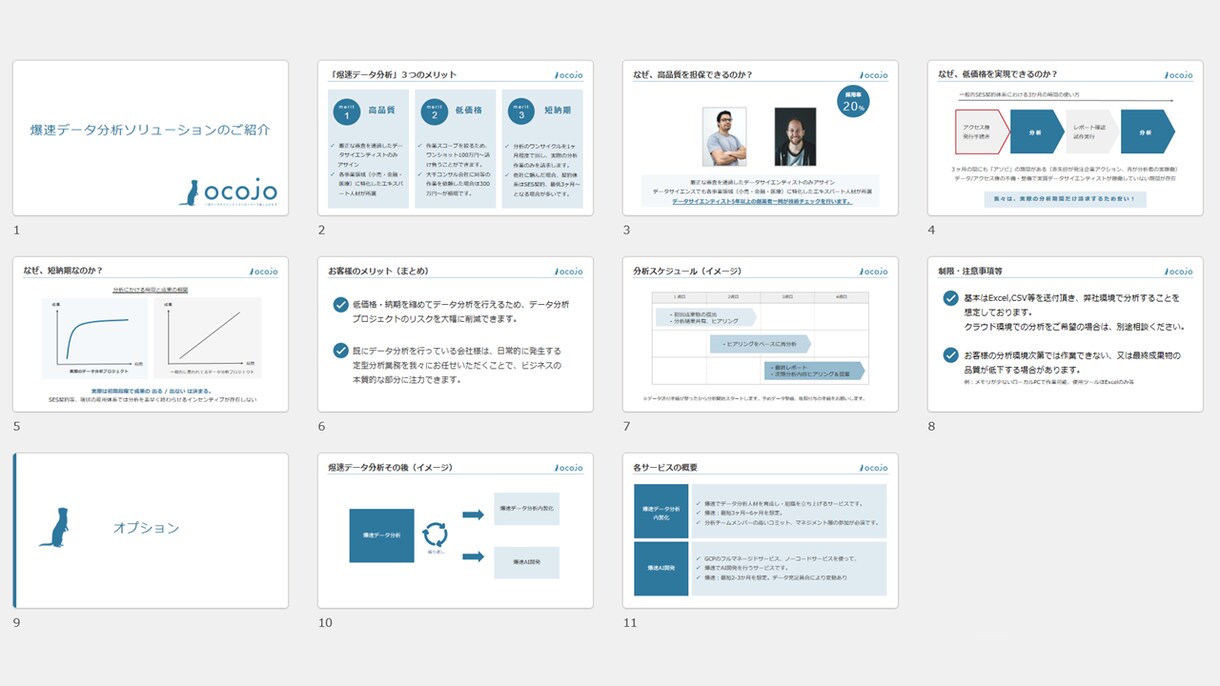Screen dimensions: 1220x686
Task: Select slide 2 about 3つのメリット
Action: click(455, 138)
